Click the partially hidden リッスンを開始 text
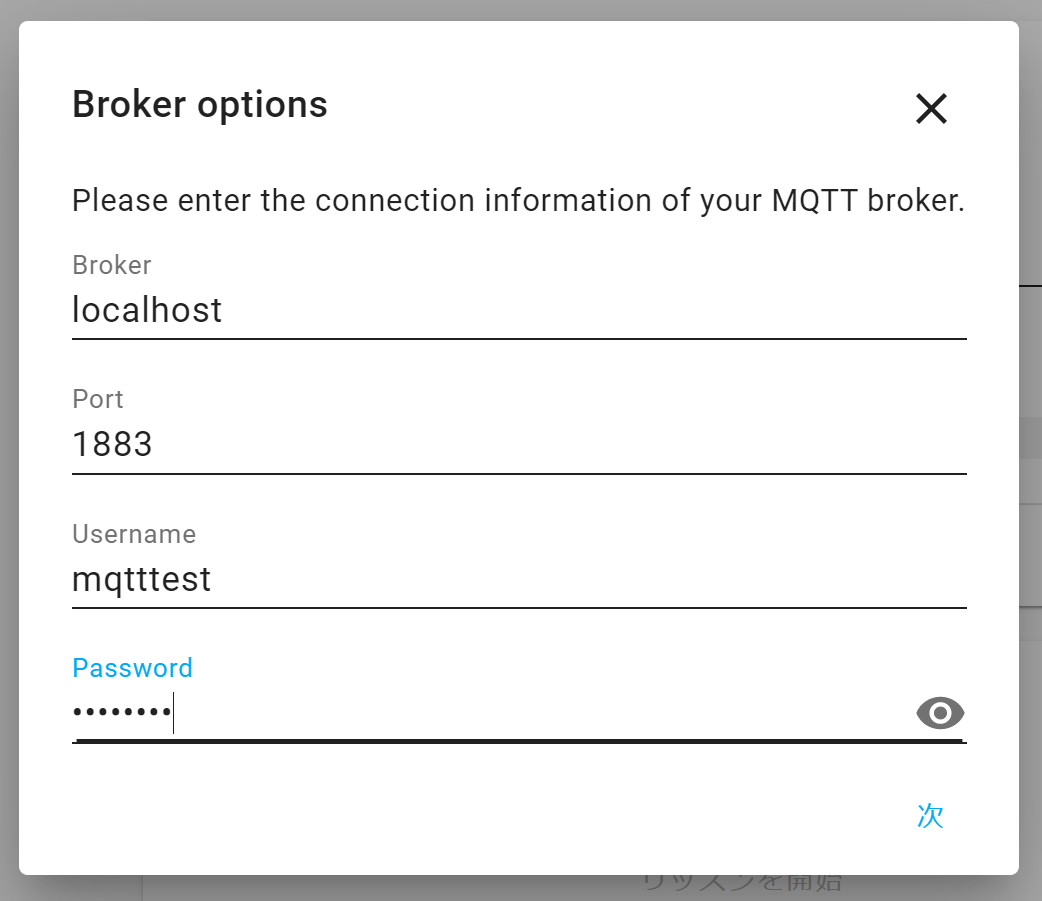 pos(743,884)
